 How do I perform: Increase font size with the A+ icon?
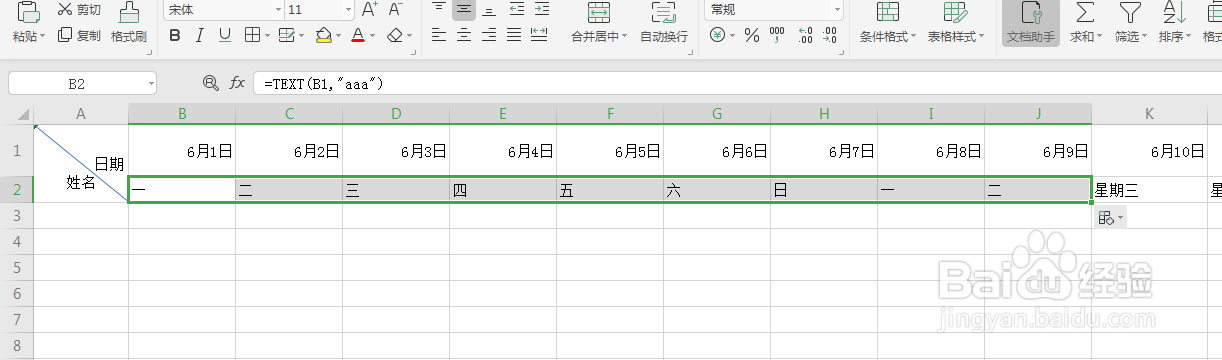point(369,10)
